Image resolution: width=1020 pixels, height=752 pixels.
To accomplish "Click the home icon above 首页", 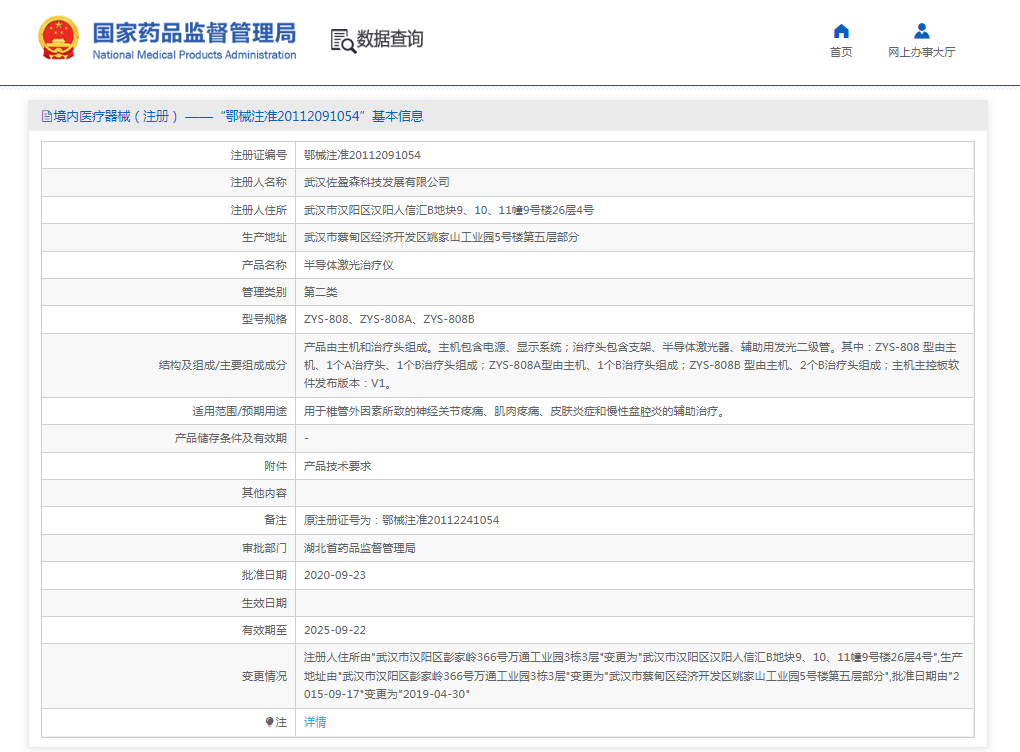I will coord(840,30).
